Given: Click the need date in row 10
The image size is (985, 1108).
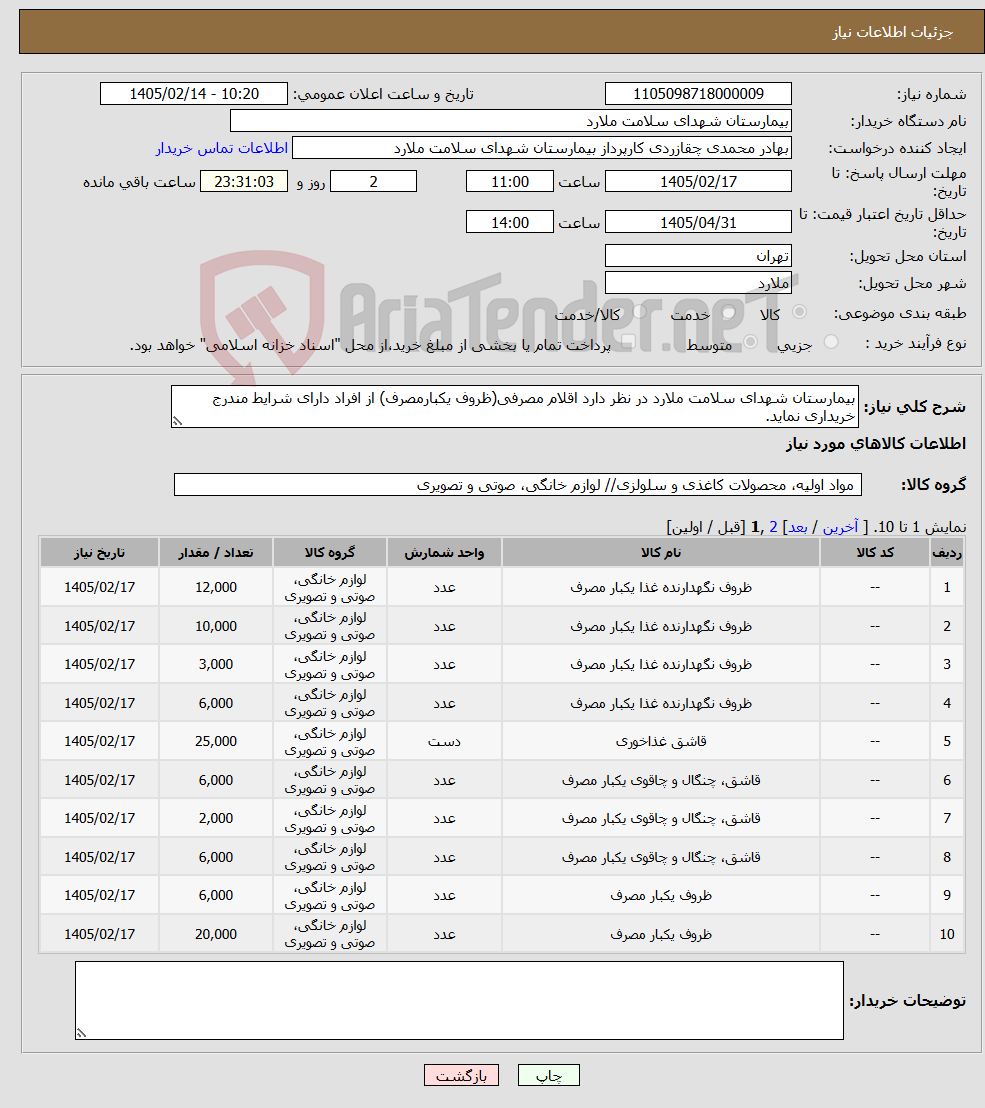Looking at the screenshot, I should pos(99,934).
